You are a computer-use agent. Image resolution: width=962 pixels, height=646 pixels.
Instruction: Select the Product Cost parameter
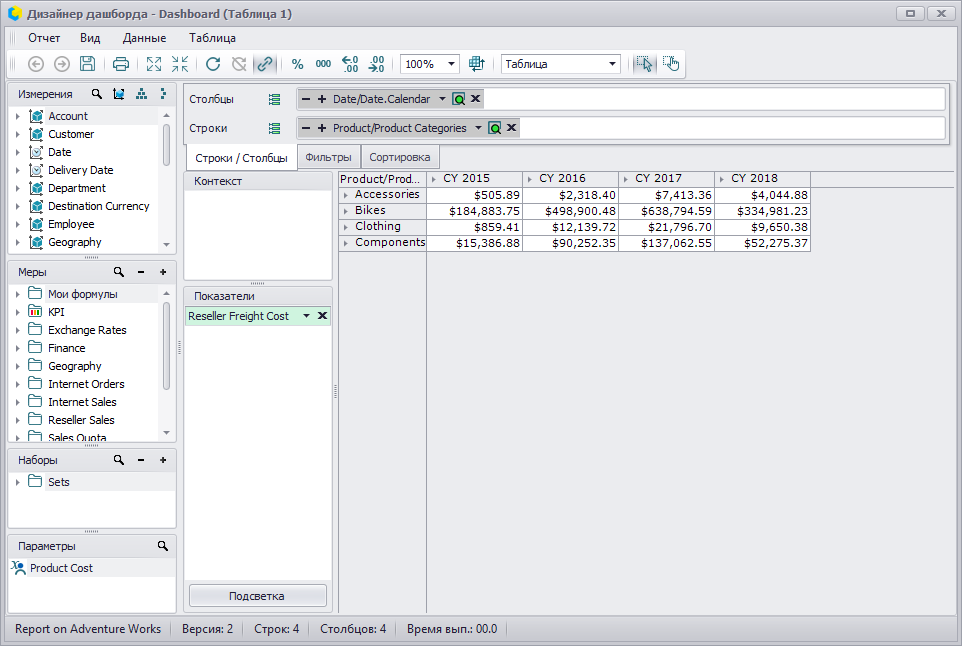[61, 568]
